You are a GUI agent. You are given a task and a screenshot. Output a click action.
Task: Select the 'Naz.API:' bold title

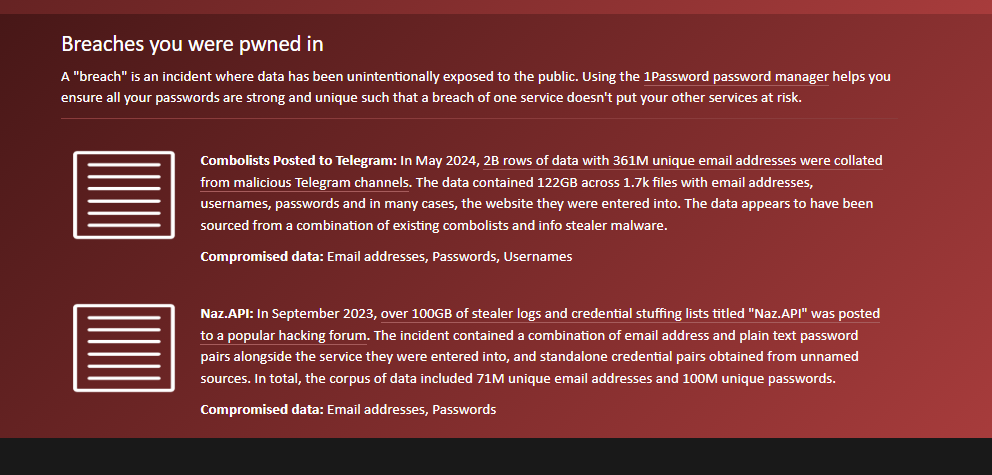click(x=227, y=314)
